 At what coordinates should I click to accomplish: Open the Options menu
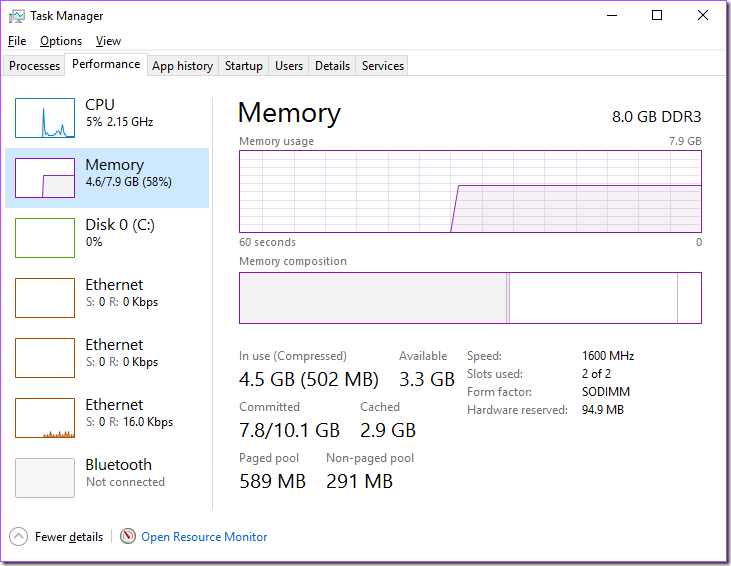[x=61, y=41]
